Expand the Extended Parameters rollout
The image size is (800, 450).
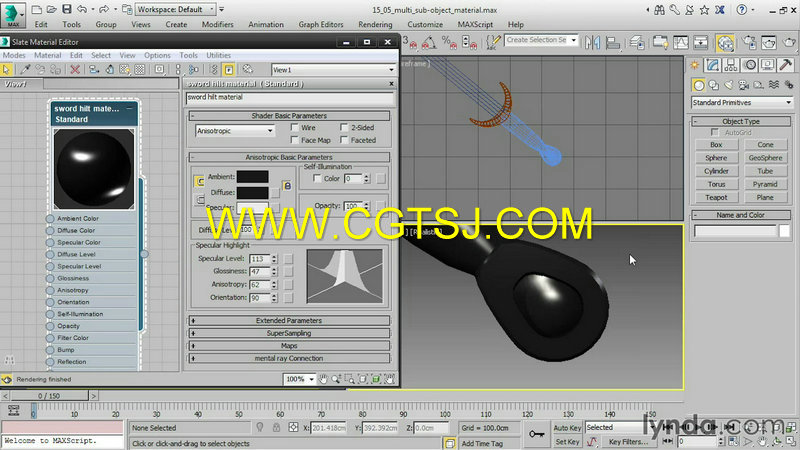click(289, 320)
